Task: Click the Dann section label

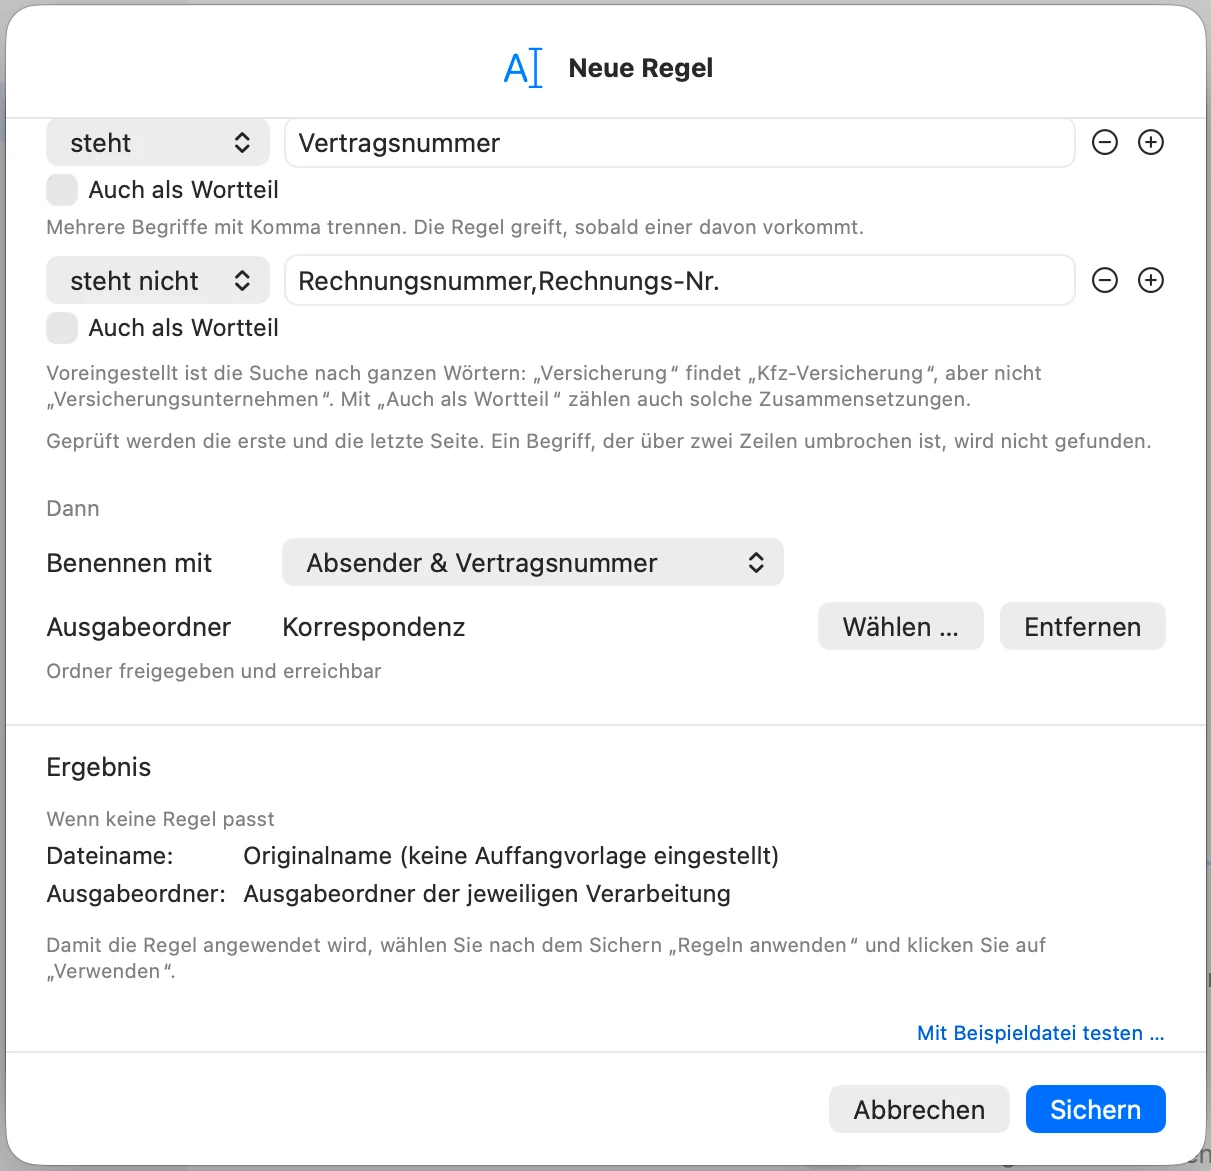Action: click(73, 508)
